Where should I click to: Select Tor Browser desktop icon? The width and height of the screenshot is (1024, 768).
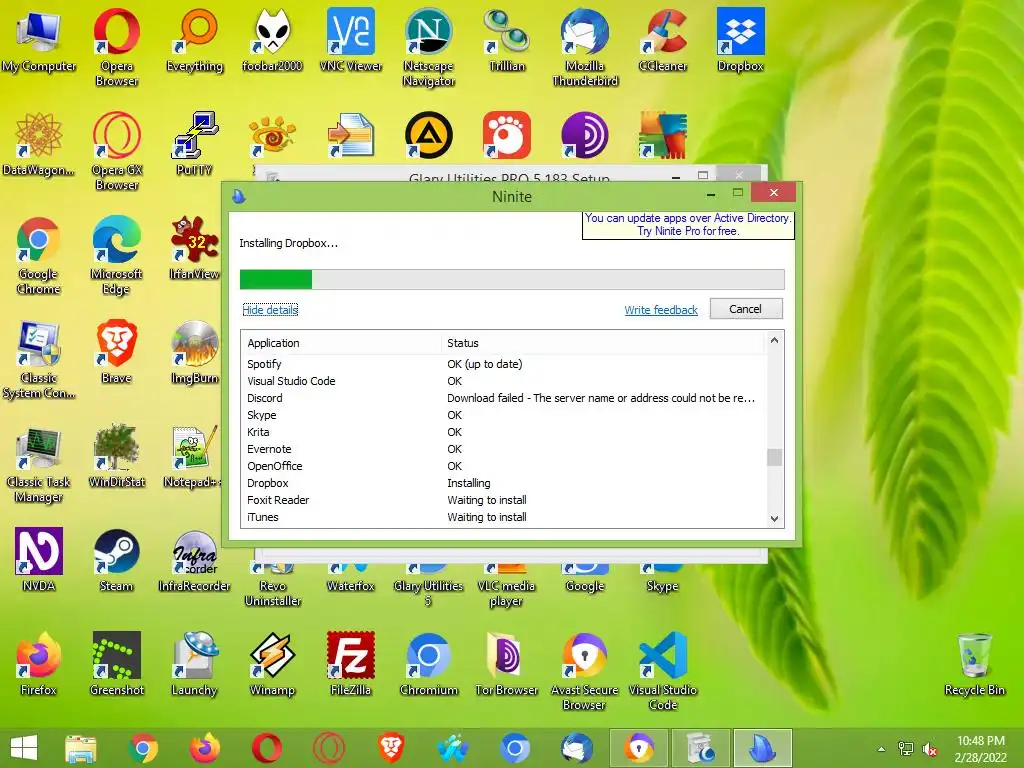[x=507, y=664]
